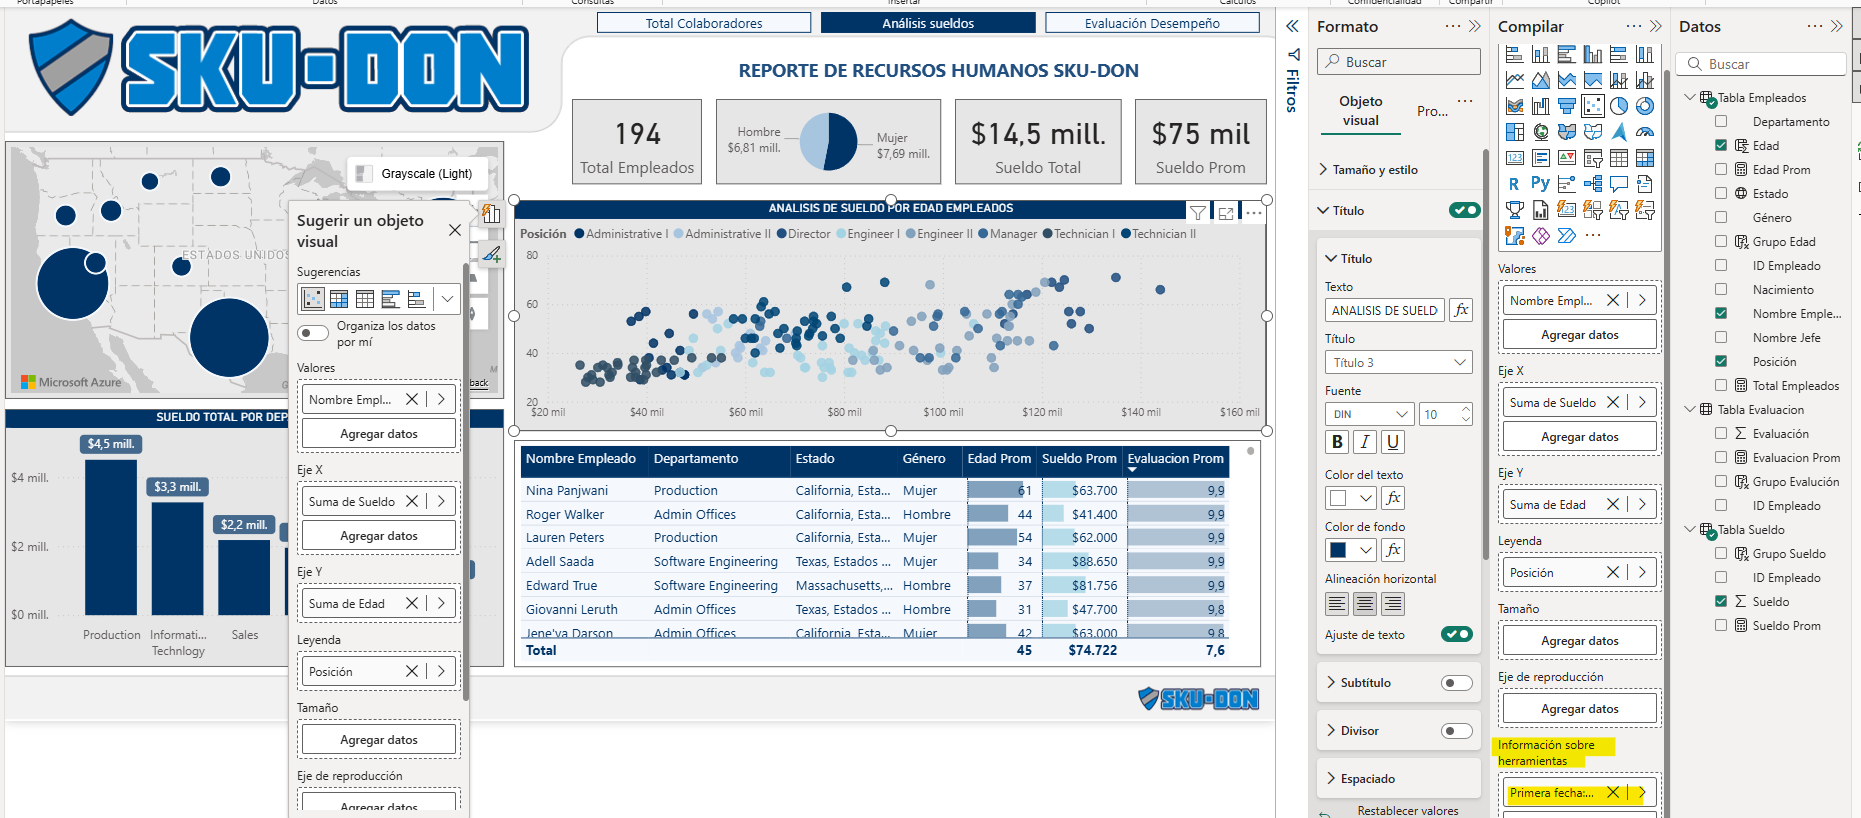Image resolution: width=1861 pixels, height=818 pixels.
Task: Switch to Evaluación Desempeño page tab
Action: [1151, 23]
